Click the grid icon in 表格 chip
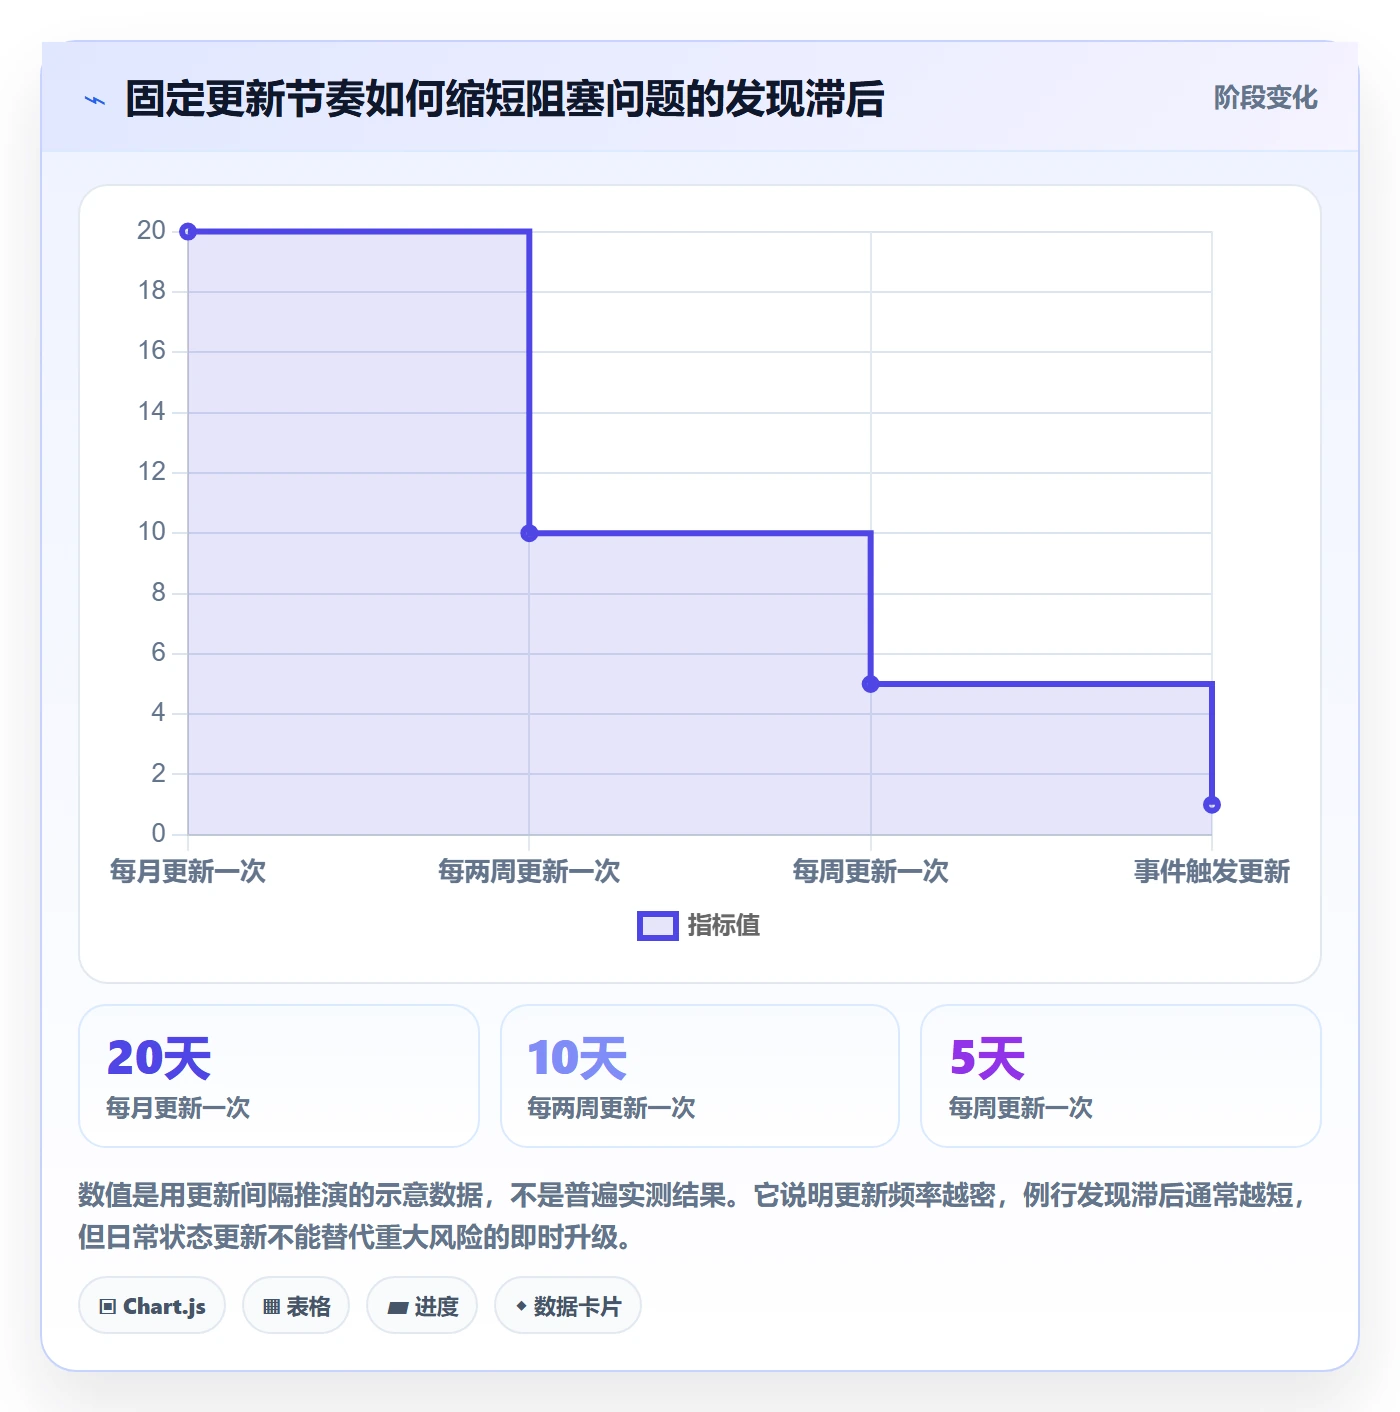1400x1412 pixels. [x=271, y=1307]
